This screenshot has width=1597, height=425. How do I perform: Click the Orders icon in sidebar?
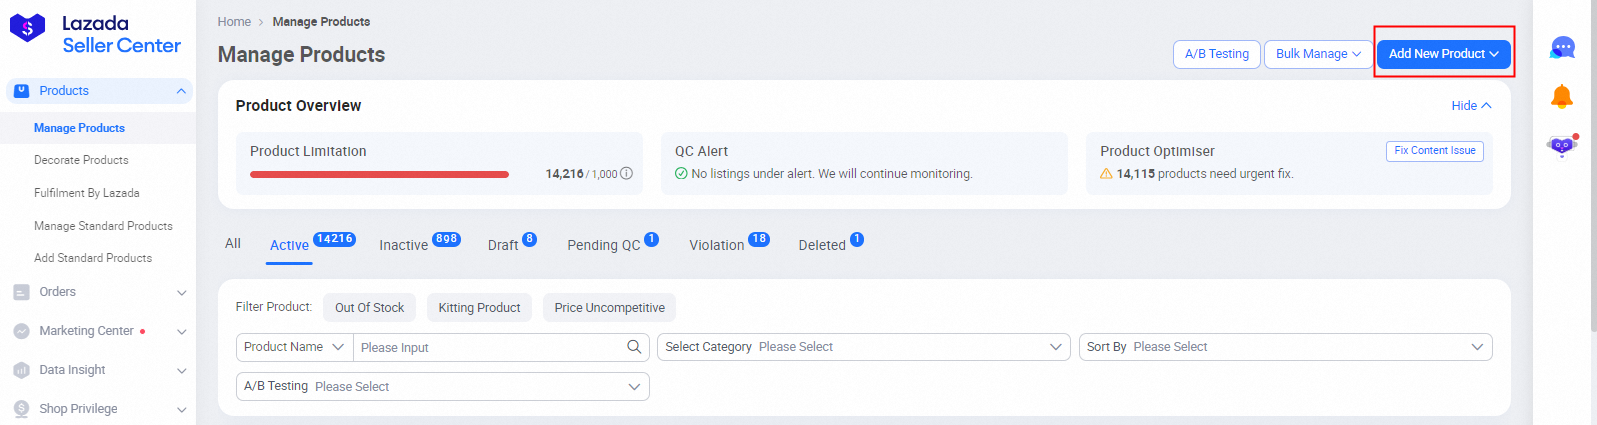point(21,292)
